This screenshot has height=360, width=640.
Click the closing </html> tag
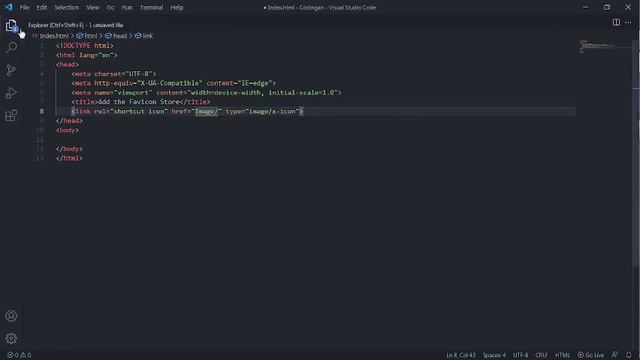pos(69,158)
